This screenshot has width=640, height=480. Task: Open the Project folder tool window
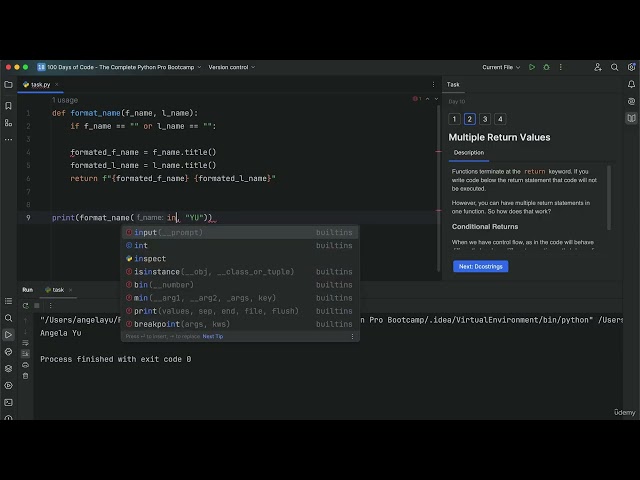[8, 84]
